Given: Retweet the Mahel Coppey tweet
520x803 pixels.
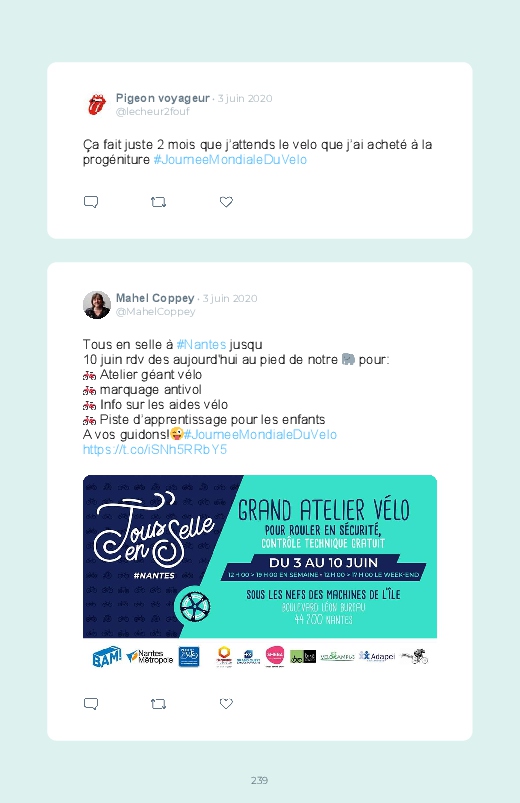Looking at the screenshot, I should 158,704.
